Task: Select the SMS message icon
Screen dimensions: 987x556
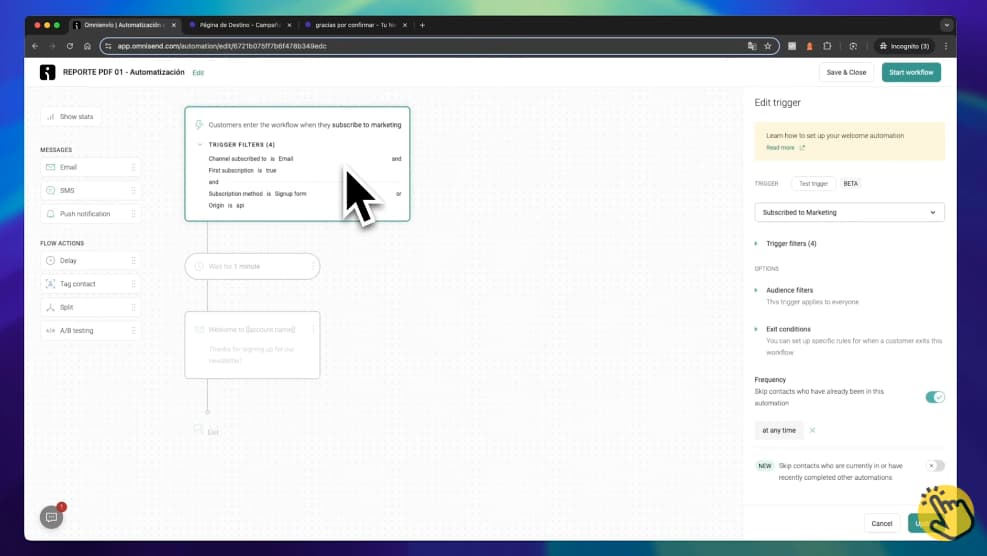Action: 50,190
